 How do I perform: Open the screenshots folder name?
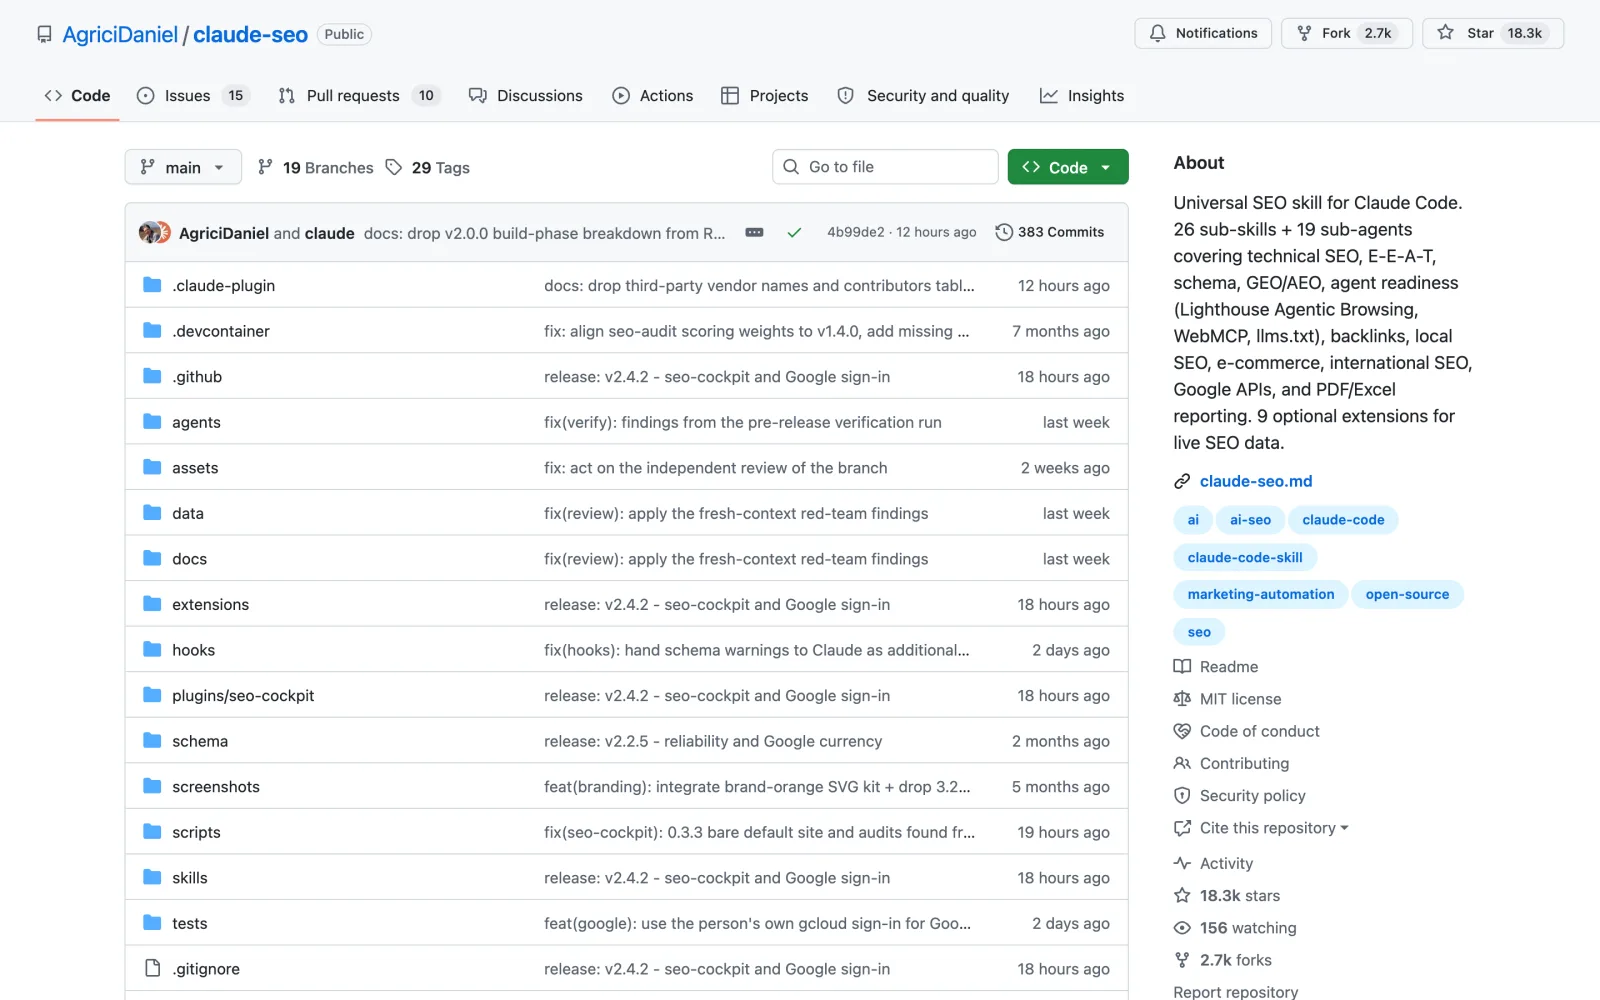[216, 787]
